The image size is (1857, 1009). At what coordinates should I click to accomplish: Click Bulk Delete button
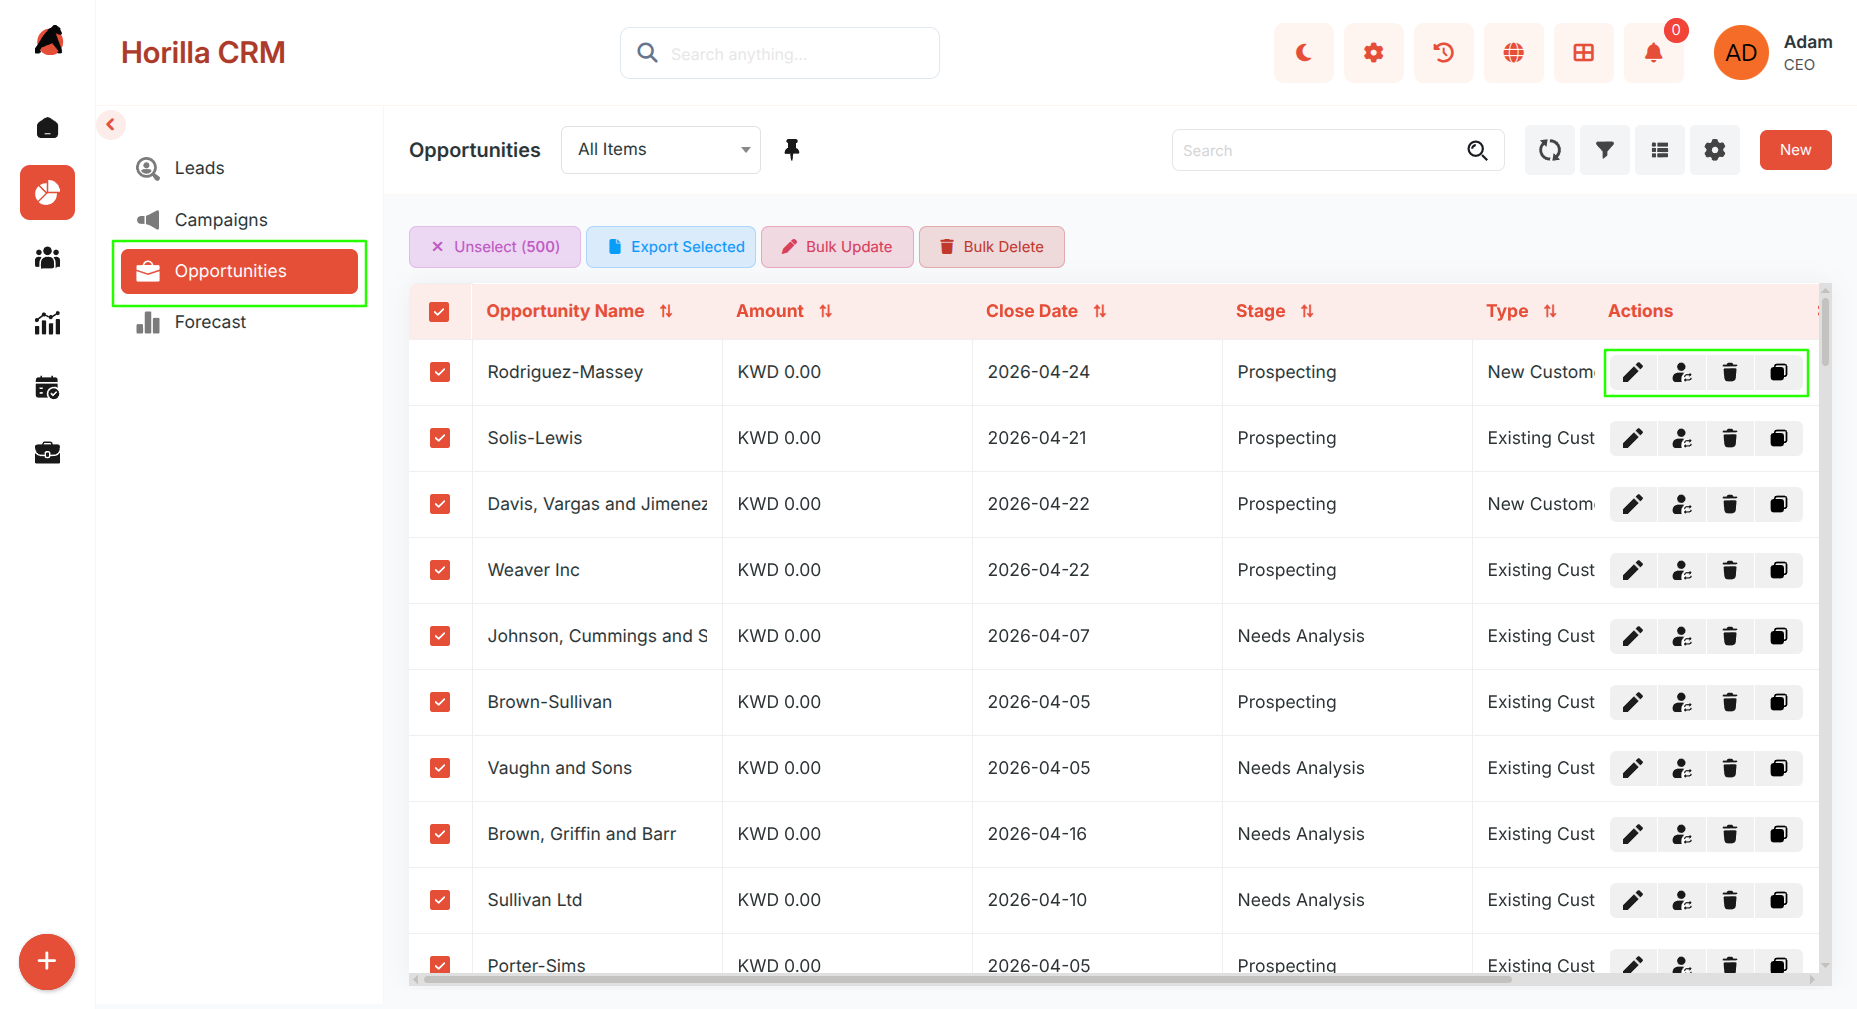(x=992, y=247)
